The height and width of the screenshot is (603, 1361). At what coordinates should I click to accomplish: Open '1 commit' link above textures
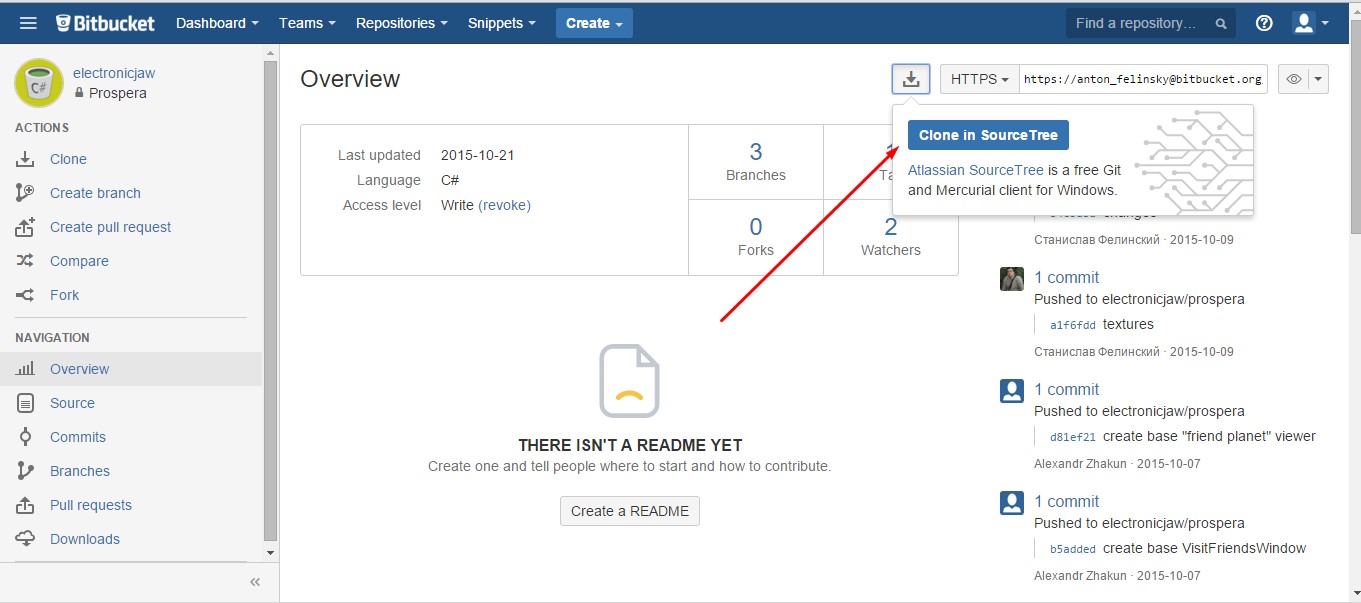1066,278
